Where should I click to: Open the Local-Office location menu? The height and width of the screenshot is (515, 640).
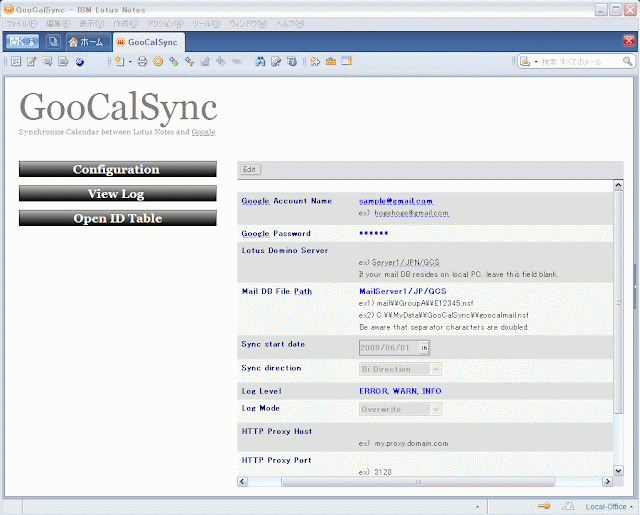(x=609, y=506)
